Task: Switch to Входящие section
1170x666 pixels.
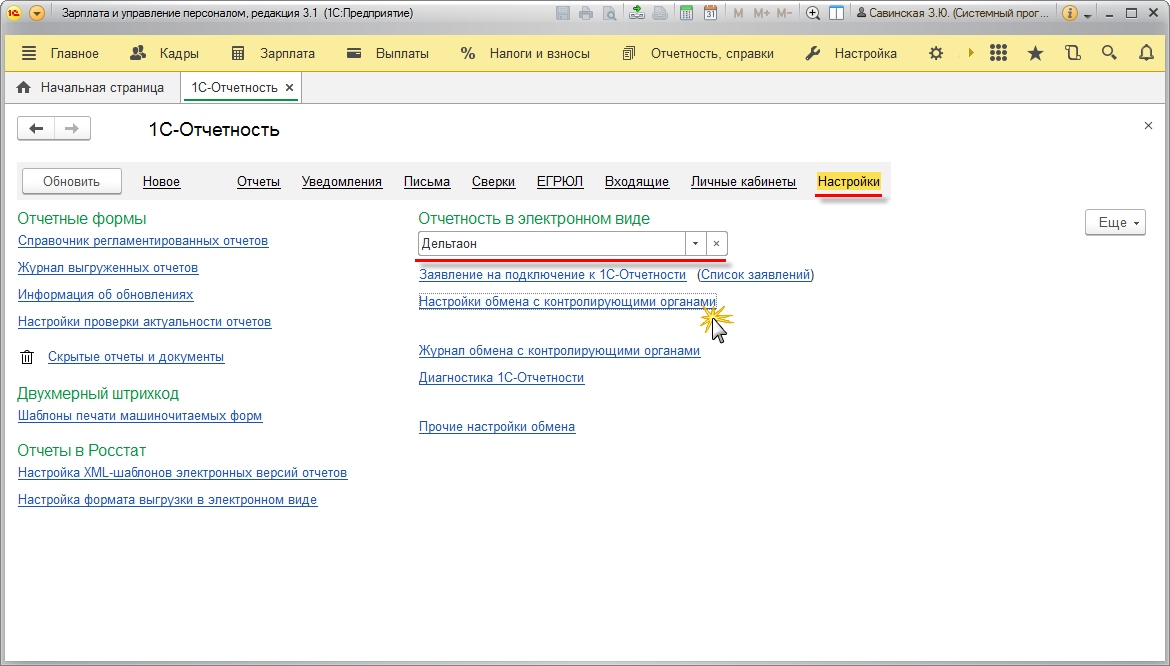Action: 636,181
